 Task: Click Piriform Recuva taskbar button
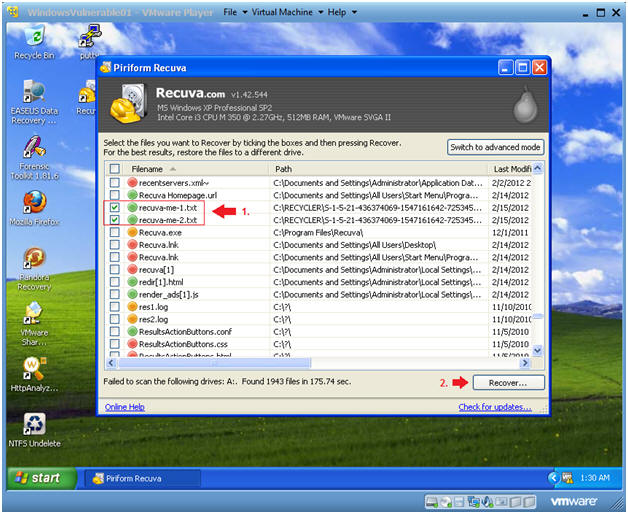pos(143,478)
